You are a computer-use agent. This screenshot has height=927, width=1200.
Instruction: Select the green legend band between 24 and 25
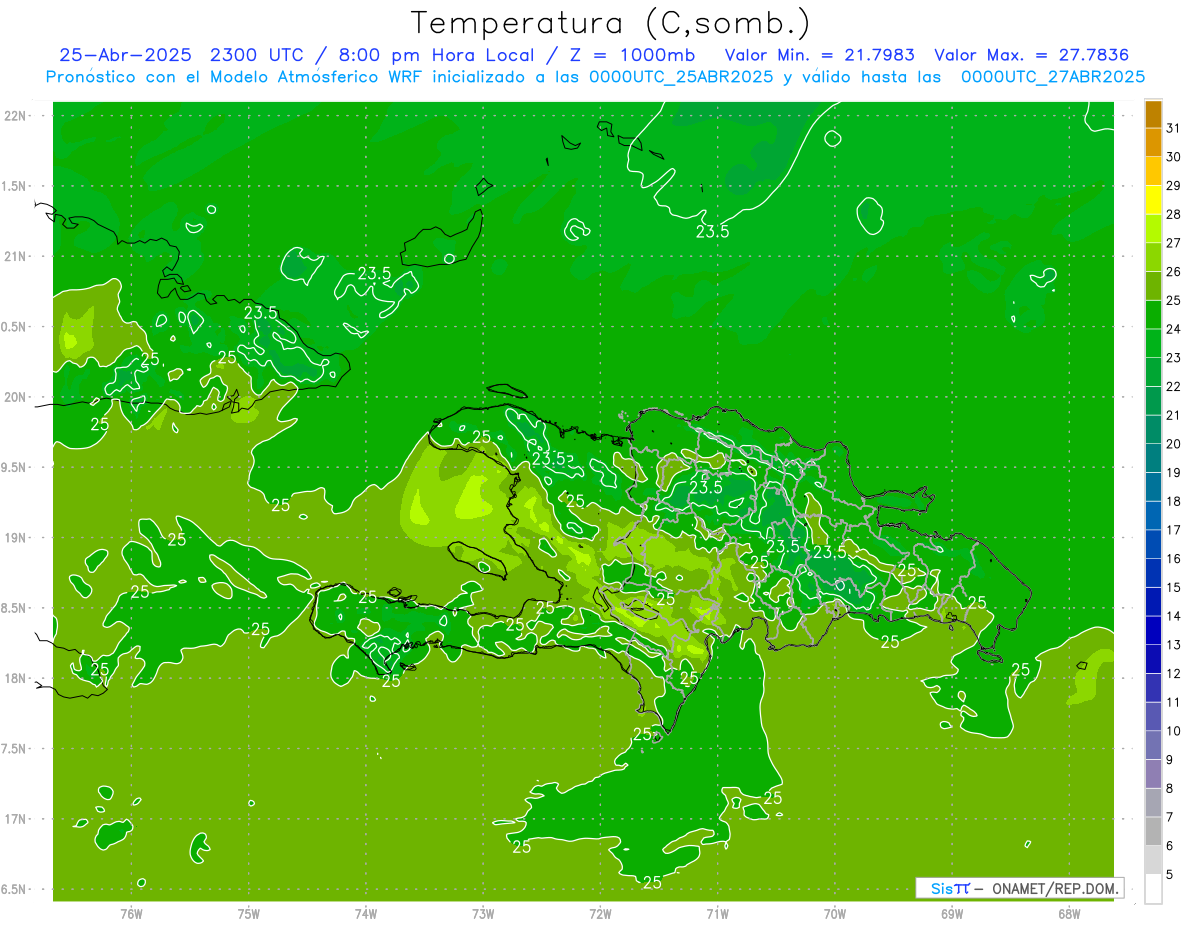click(1153, 314)
